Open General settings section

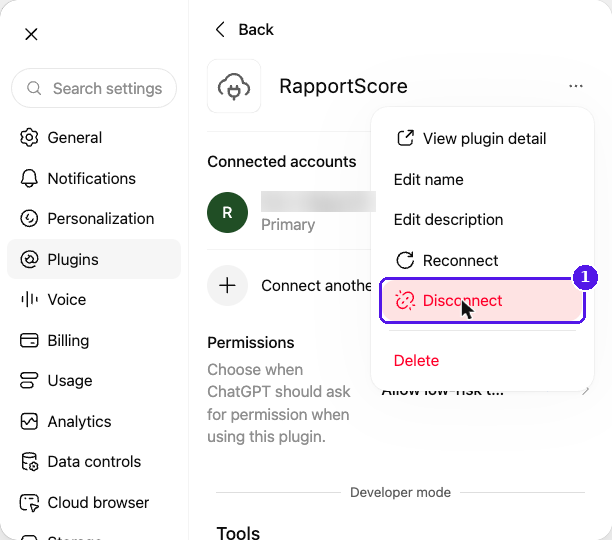[94, 137]
